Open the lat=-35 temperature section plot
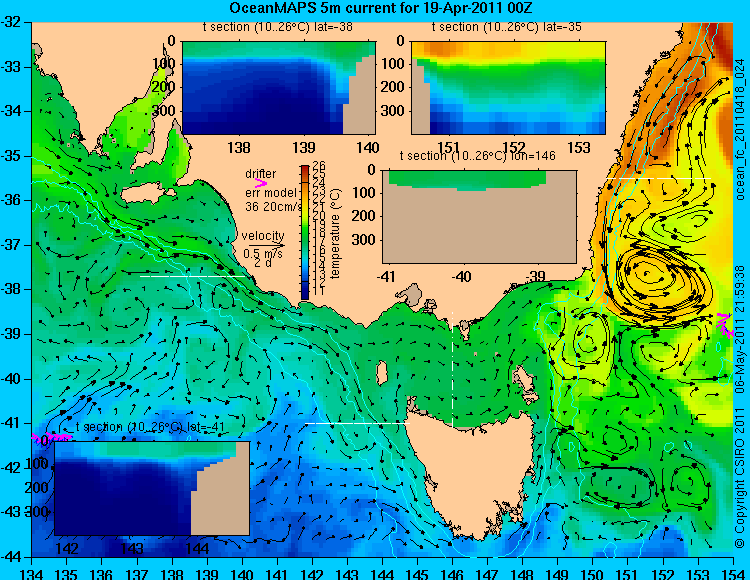This screenshot has height=580, width=750. coord(508,88)
